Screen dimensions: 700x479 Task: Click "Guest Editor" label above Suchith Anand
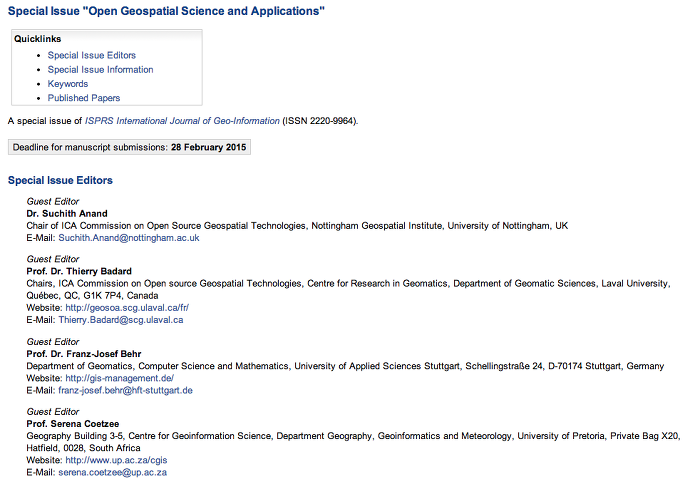pyautogui.click(x=53, y=202)
